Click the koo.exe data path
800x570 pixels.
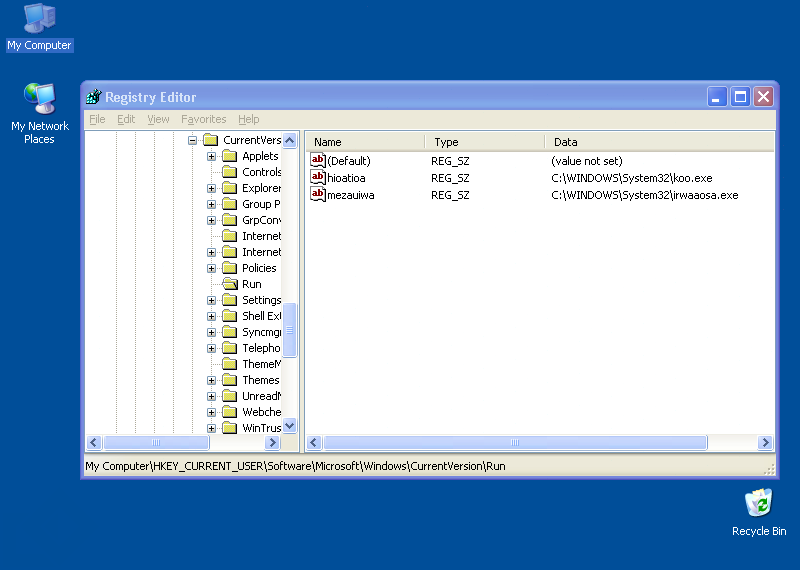[x=632, y=178]
